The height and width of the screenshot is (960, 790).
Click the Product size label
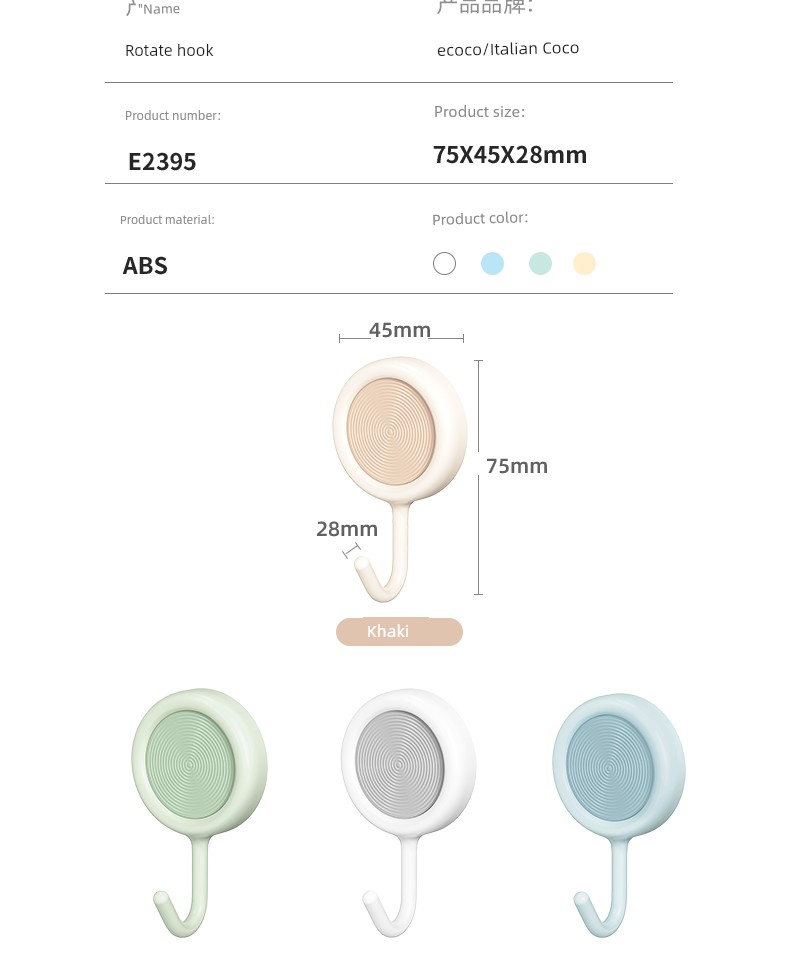480,112
